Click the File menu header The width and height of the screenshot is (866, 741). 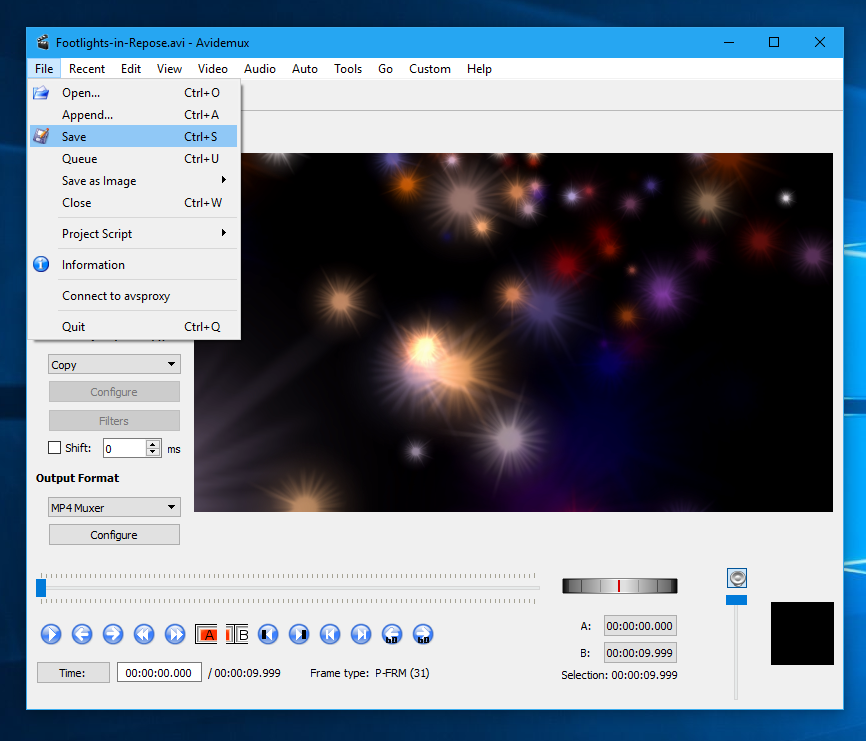(x=44, y=68)
